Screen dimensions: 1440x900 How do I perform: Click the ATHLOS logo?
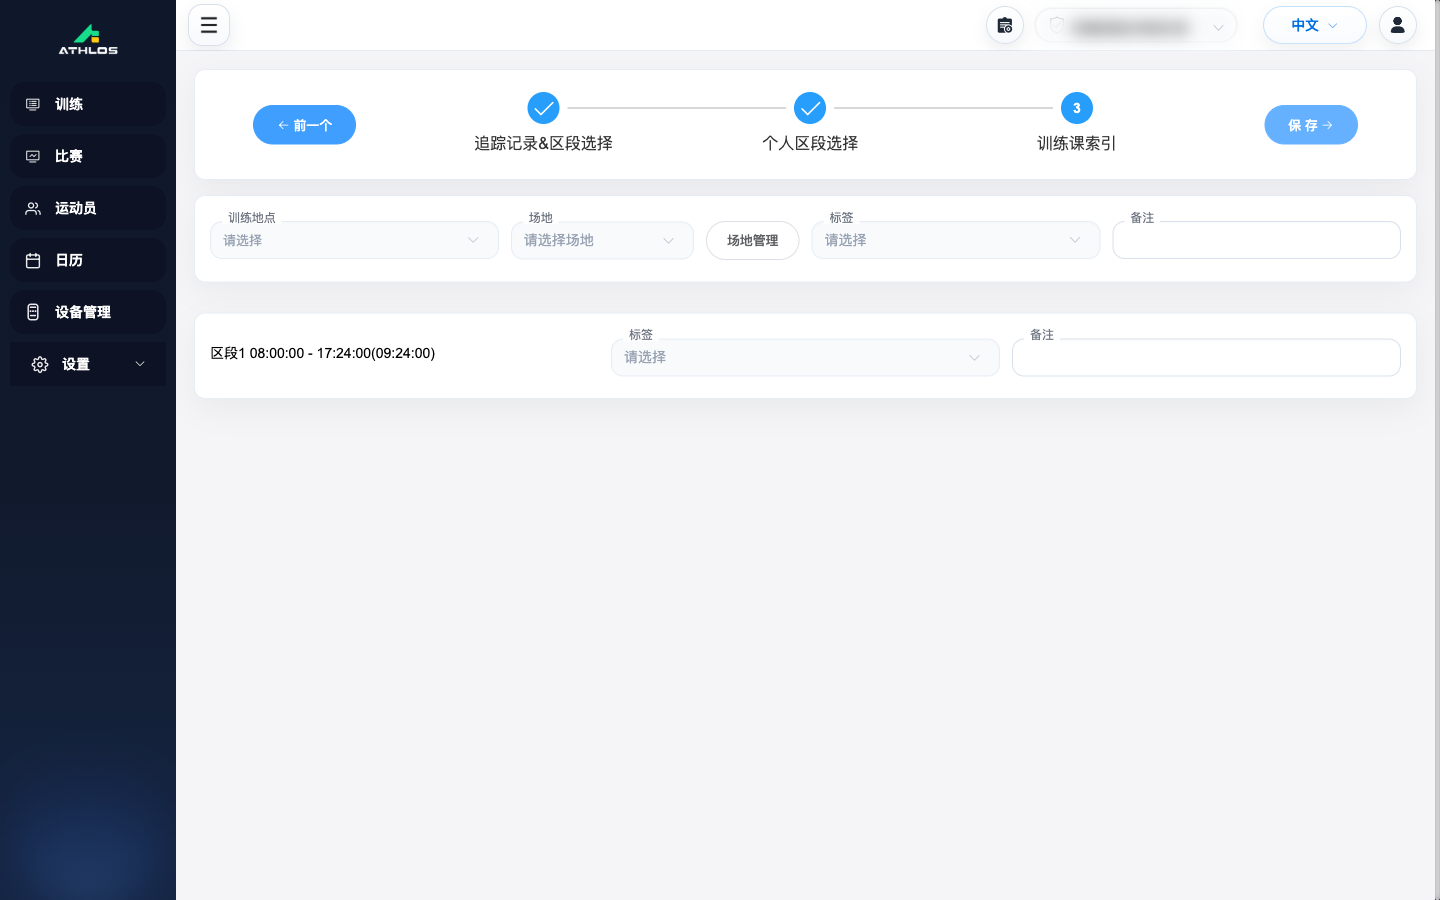click(88, 39)
